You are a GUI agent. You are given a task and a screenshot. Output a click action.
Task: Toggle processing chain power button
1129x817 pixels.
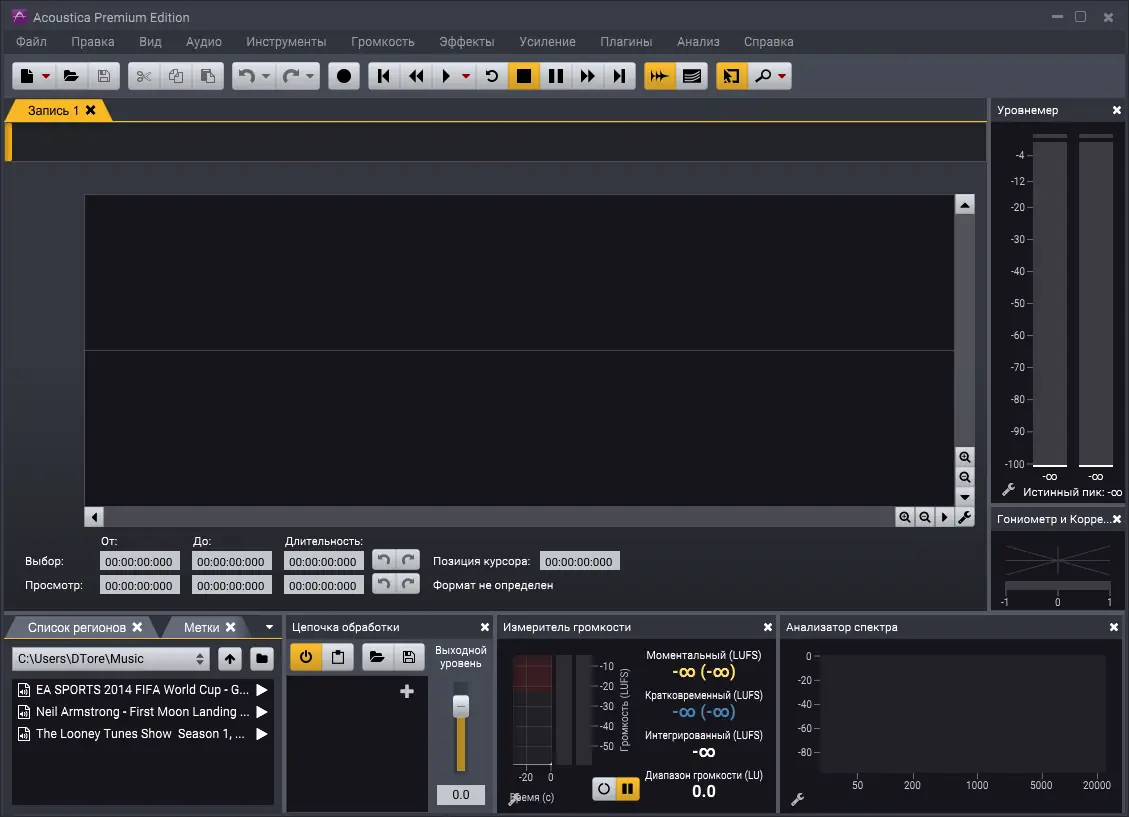[x=306, y=656]
